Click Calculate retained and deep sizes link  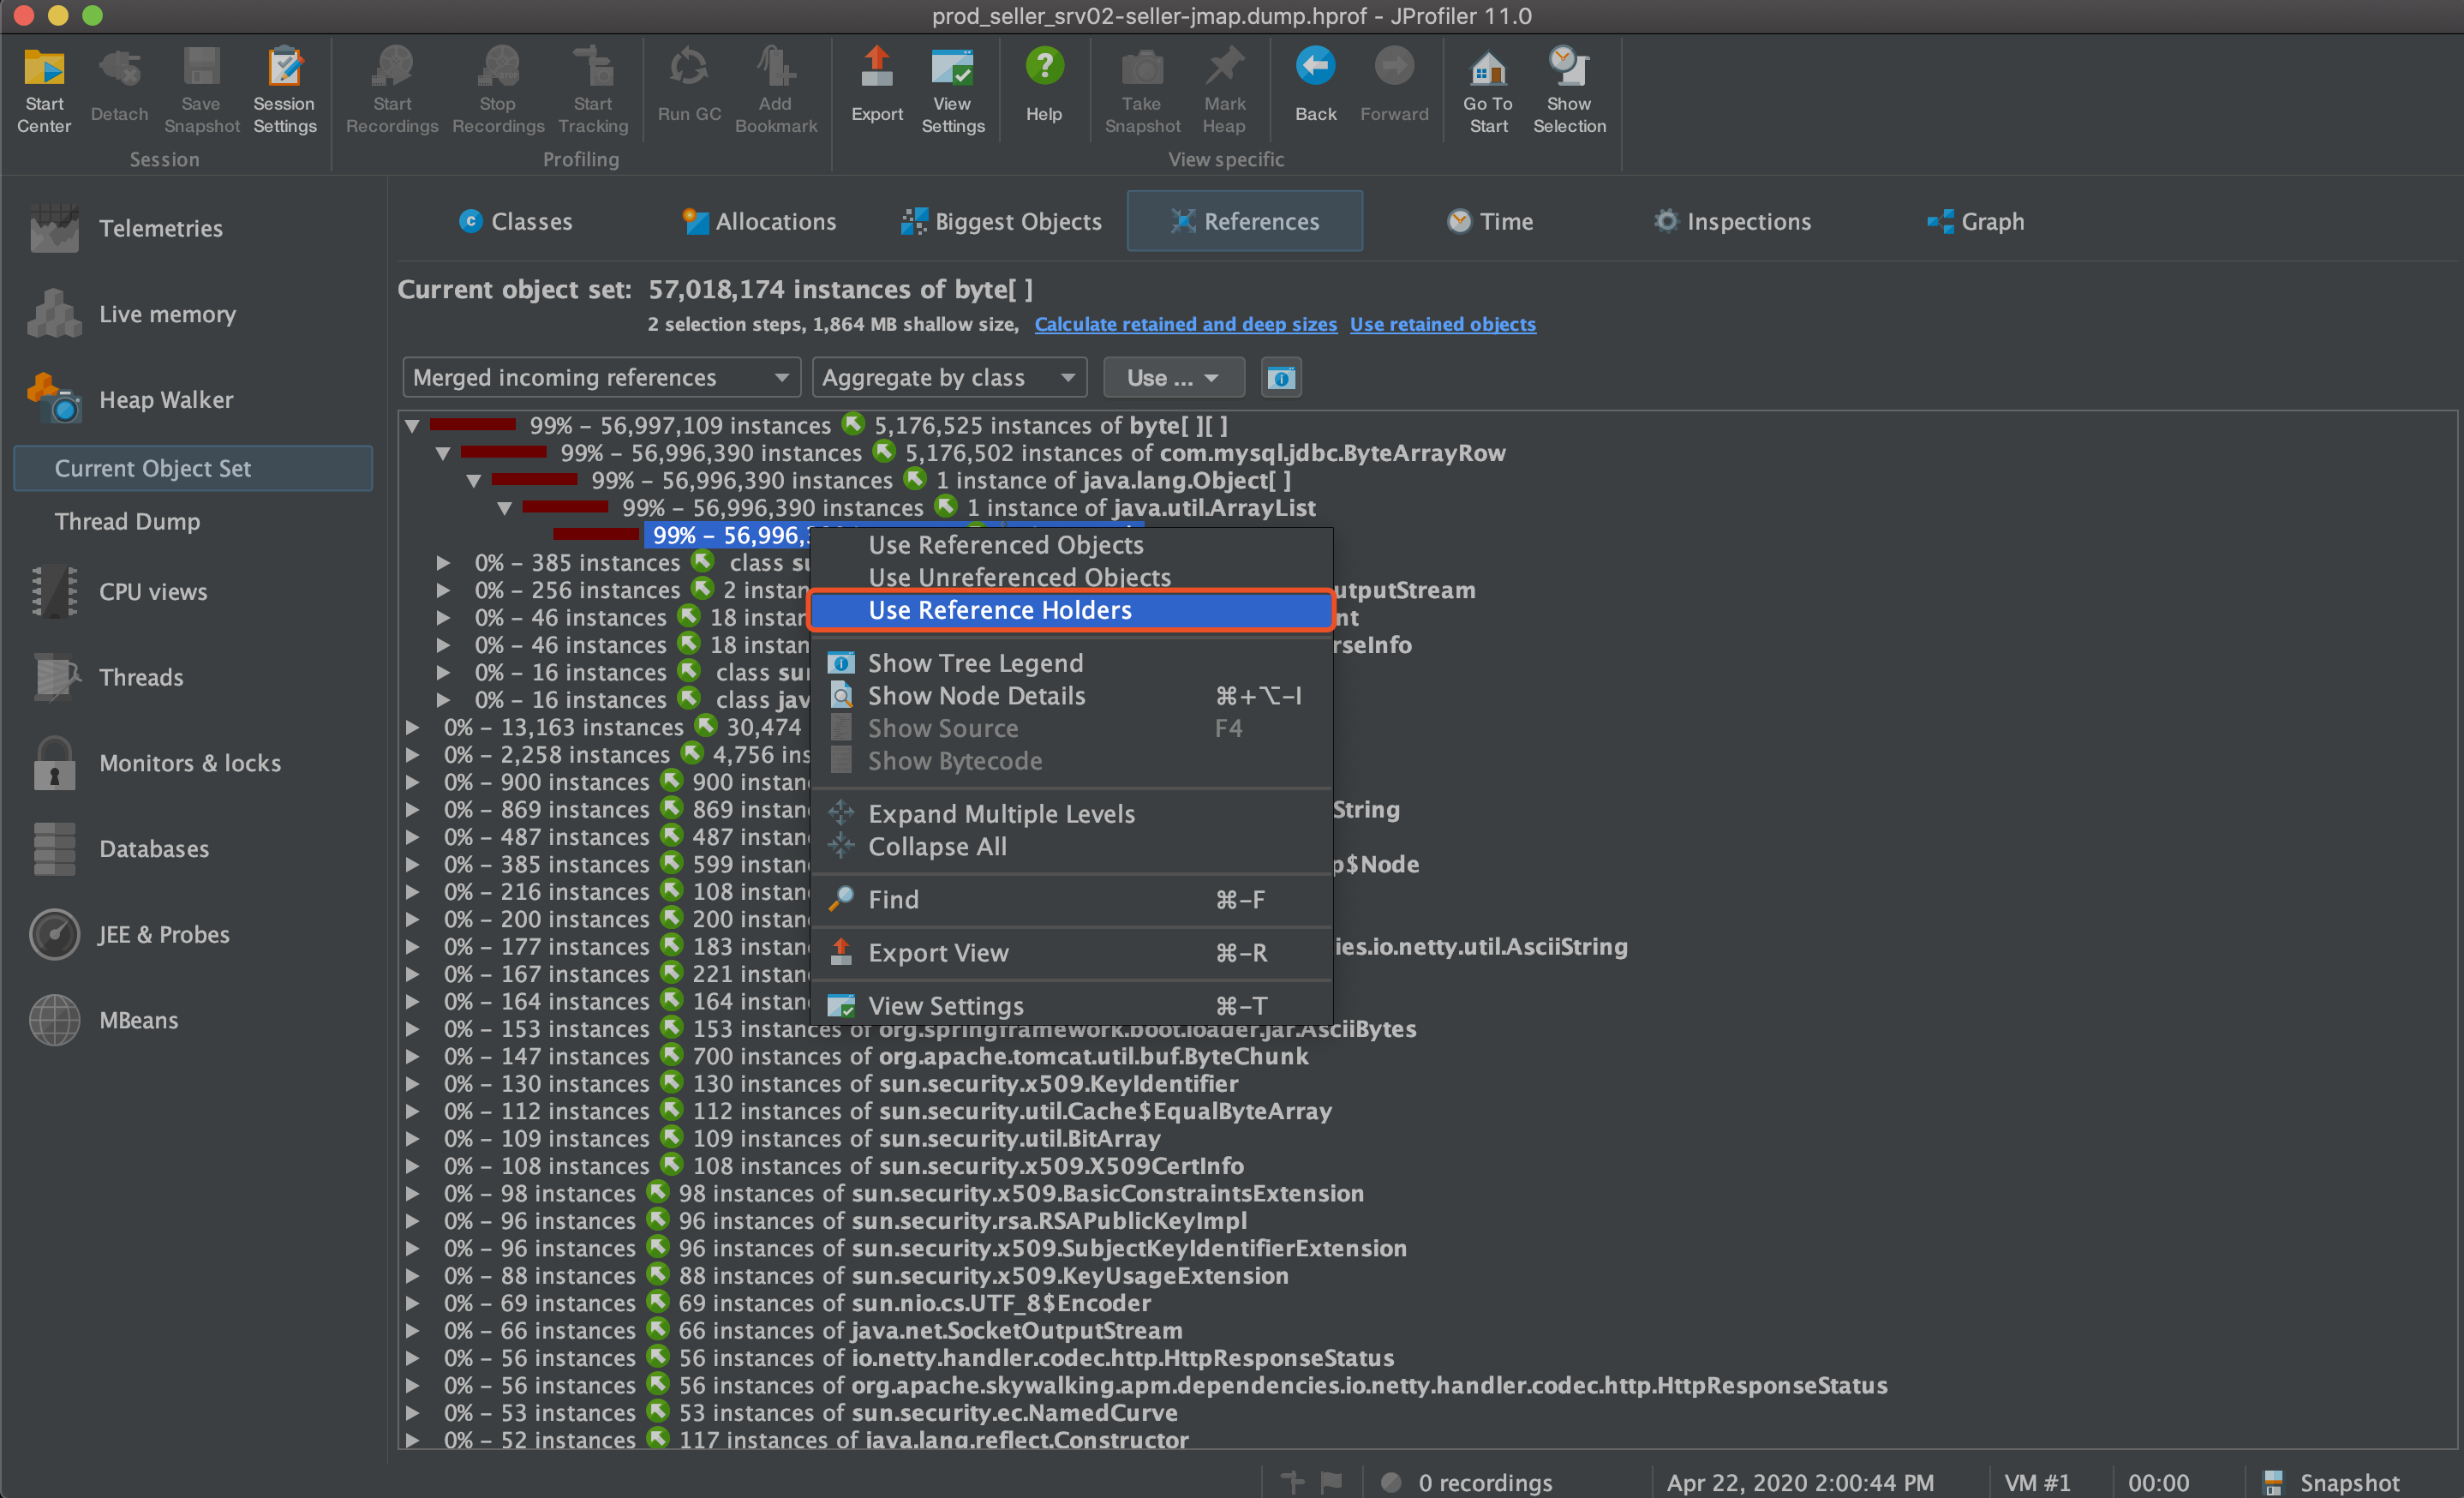(x=1185, y=324)
